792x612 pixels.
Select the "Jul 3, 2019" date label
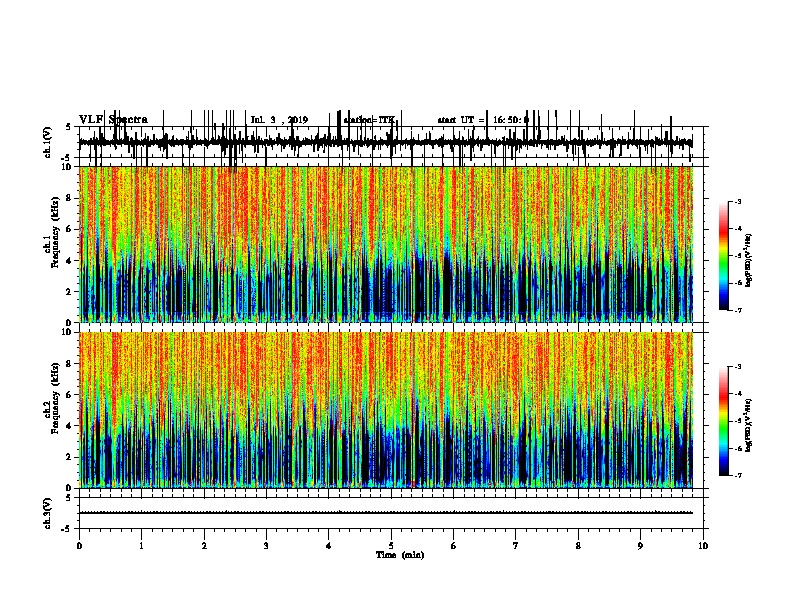click(x=279, y=120)
